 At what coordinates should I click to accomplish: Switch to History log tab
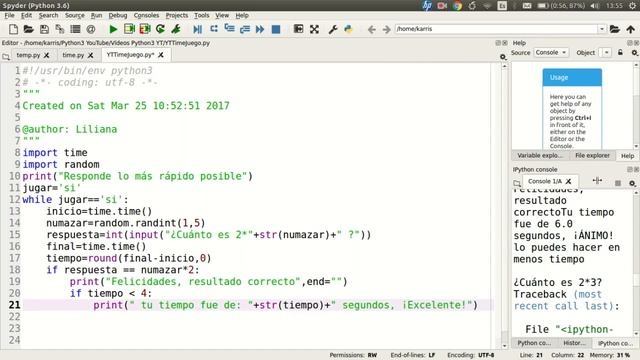[574, 343]
